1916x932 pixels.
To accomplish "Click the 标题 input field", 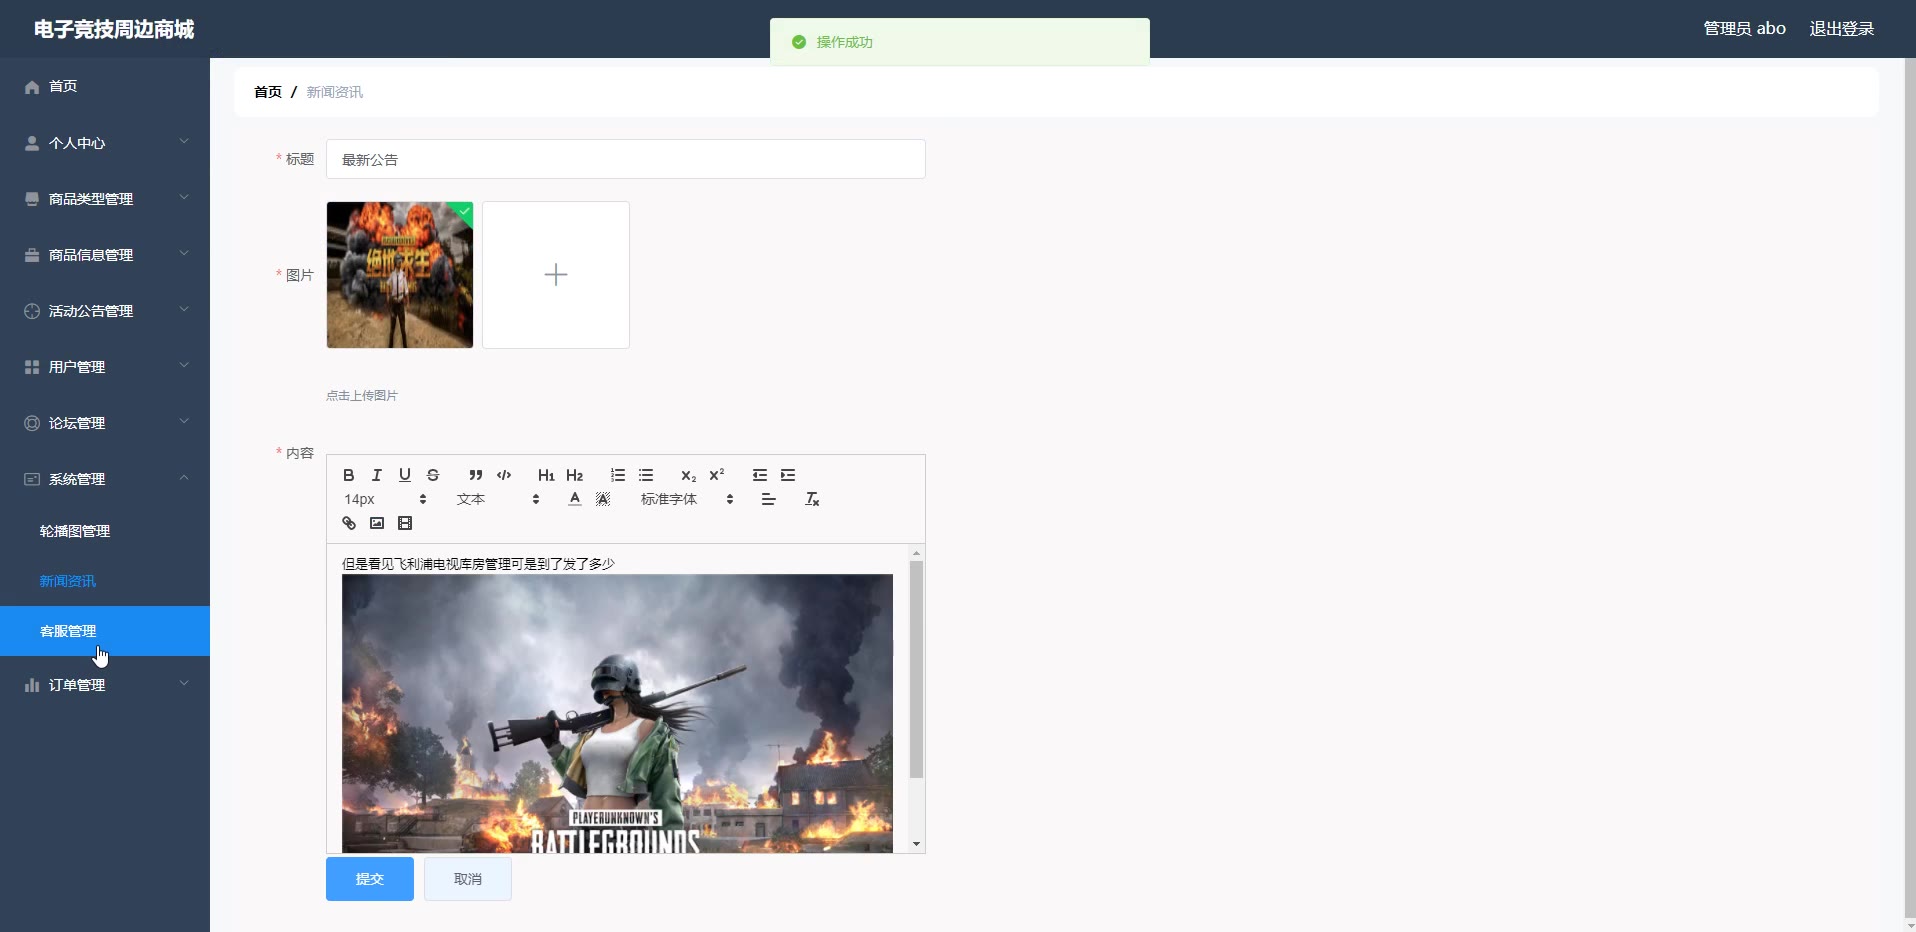I will point(626,159).
